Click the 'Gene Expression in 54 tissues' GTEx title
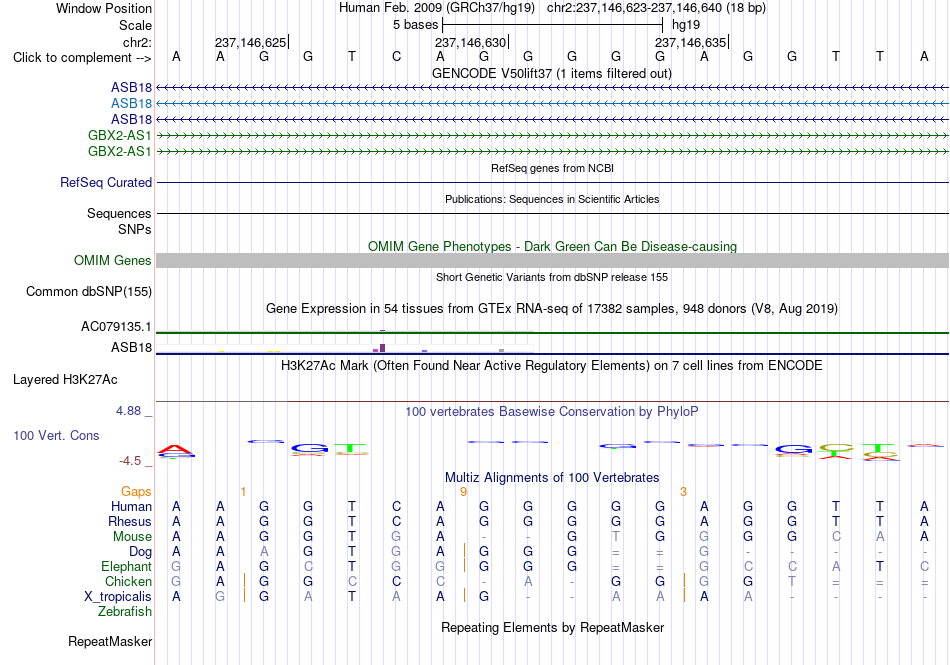This screenshot has width=950, height=665. 552,309
